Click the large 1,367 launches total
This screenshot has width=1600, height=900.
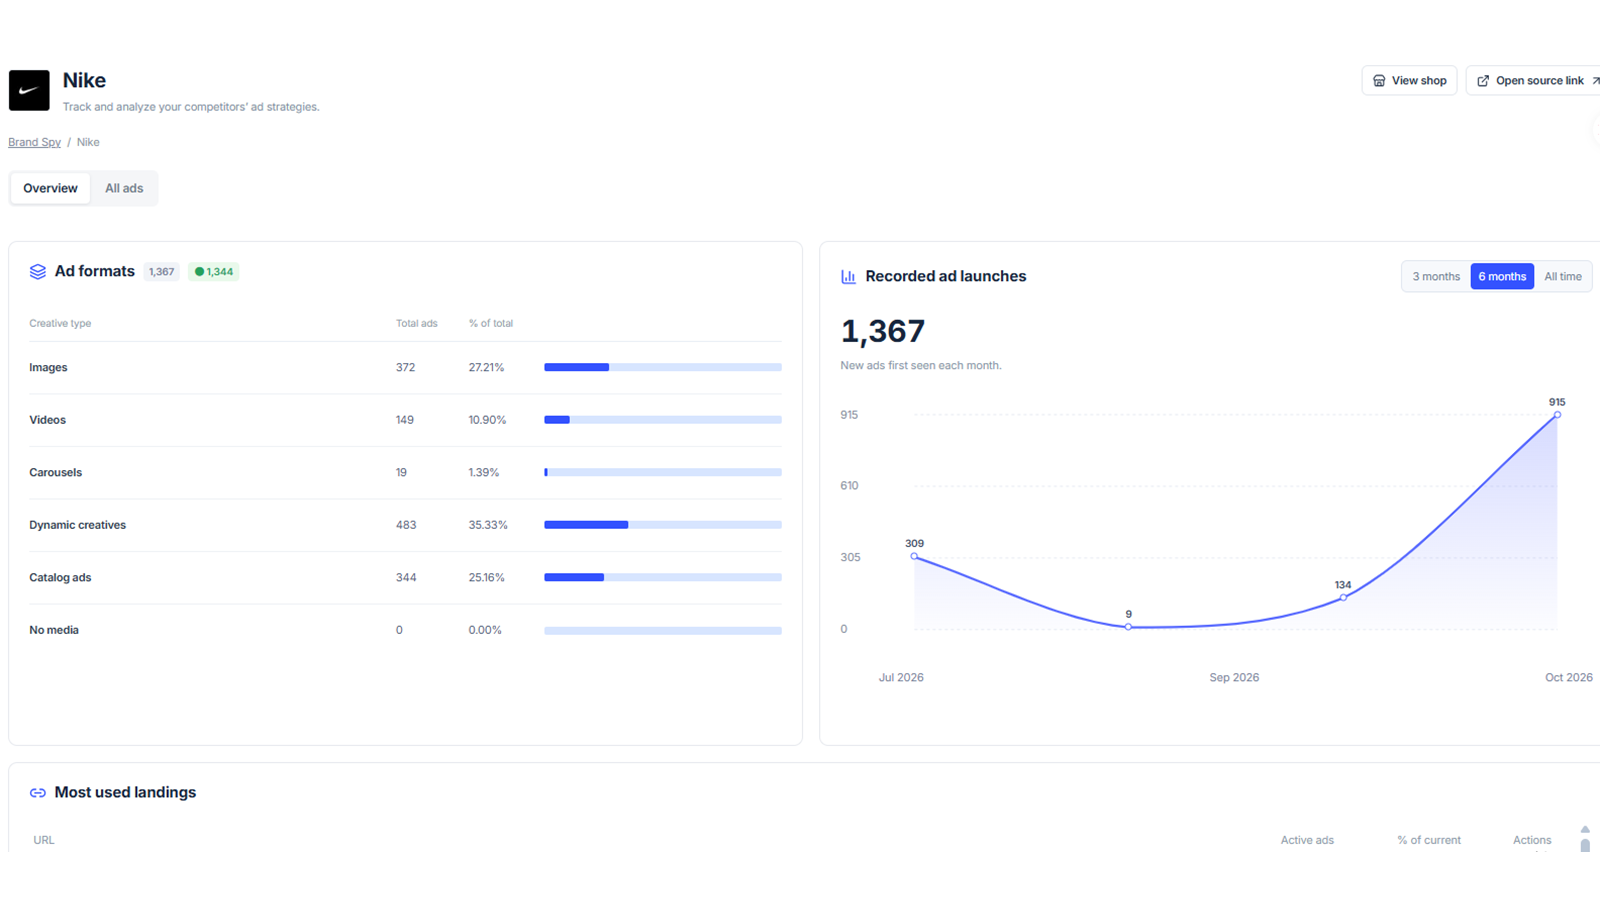click(x=883, y=331)
